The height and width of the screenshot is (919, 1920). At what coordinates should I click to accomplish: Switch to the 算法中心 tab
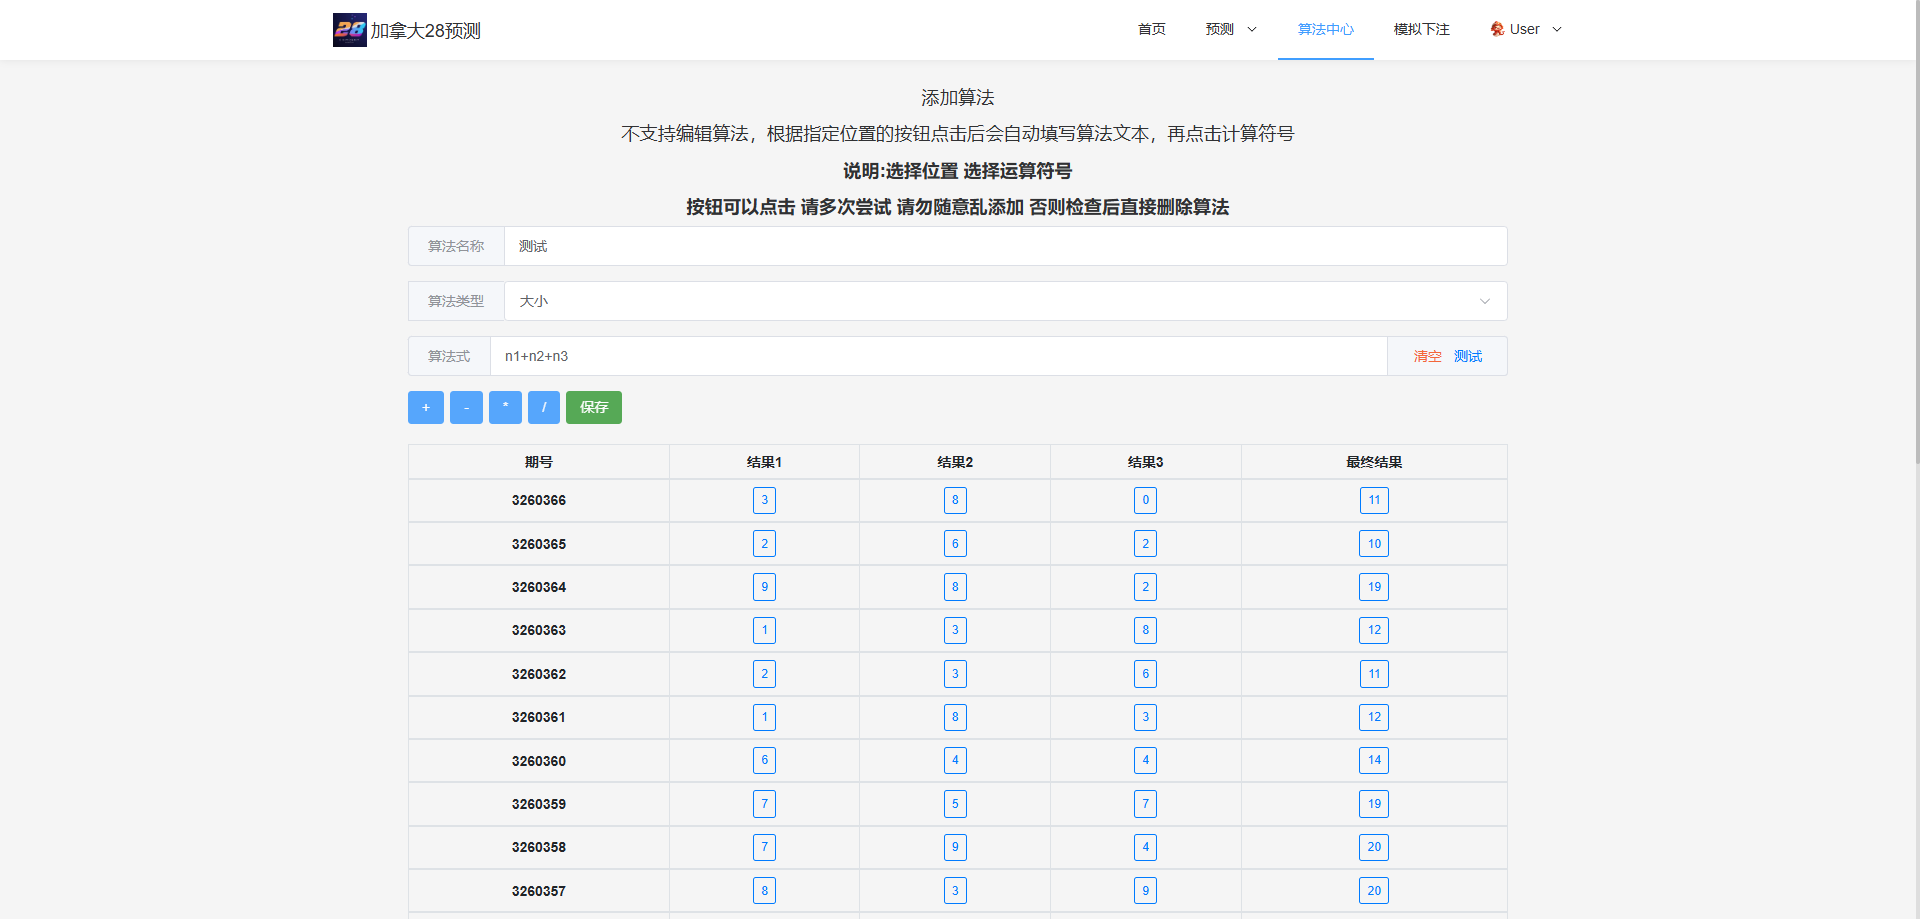1326,29
